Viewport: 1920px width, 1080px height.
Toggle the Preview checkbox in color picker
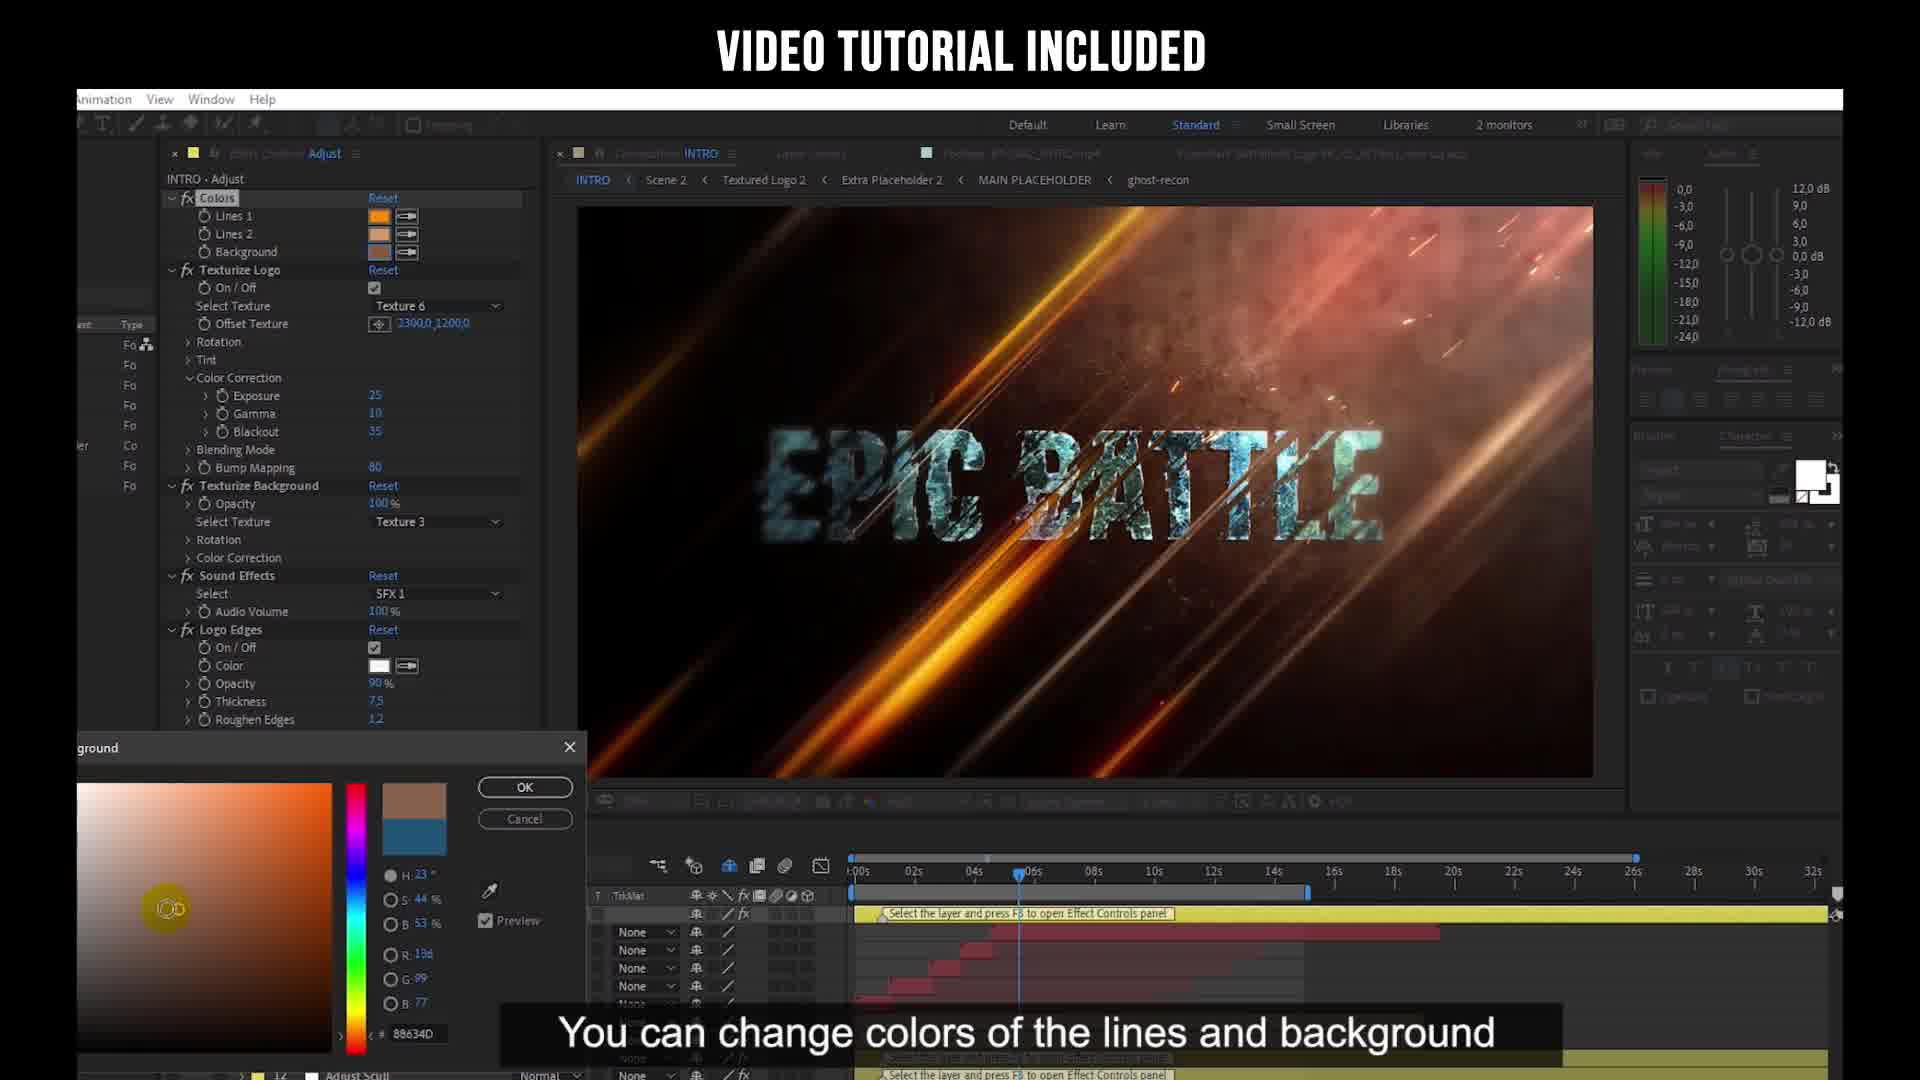coord(485,921)
